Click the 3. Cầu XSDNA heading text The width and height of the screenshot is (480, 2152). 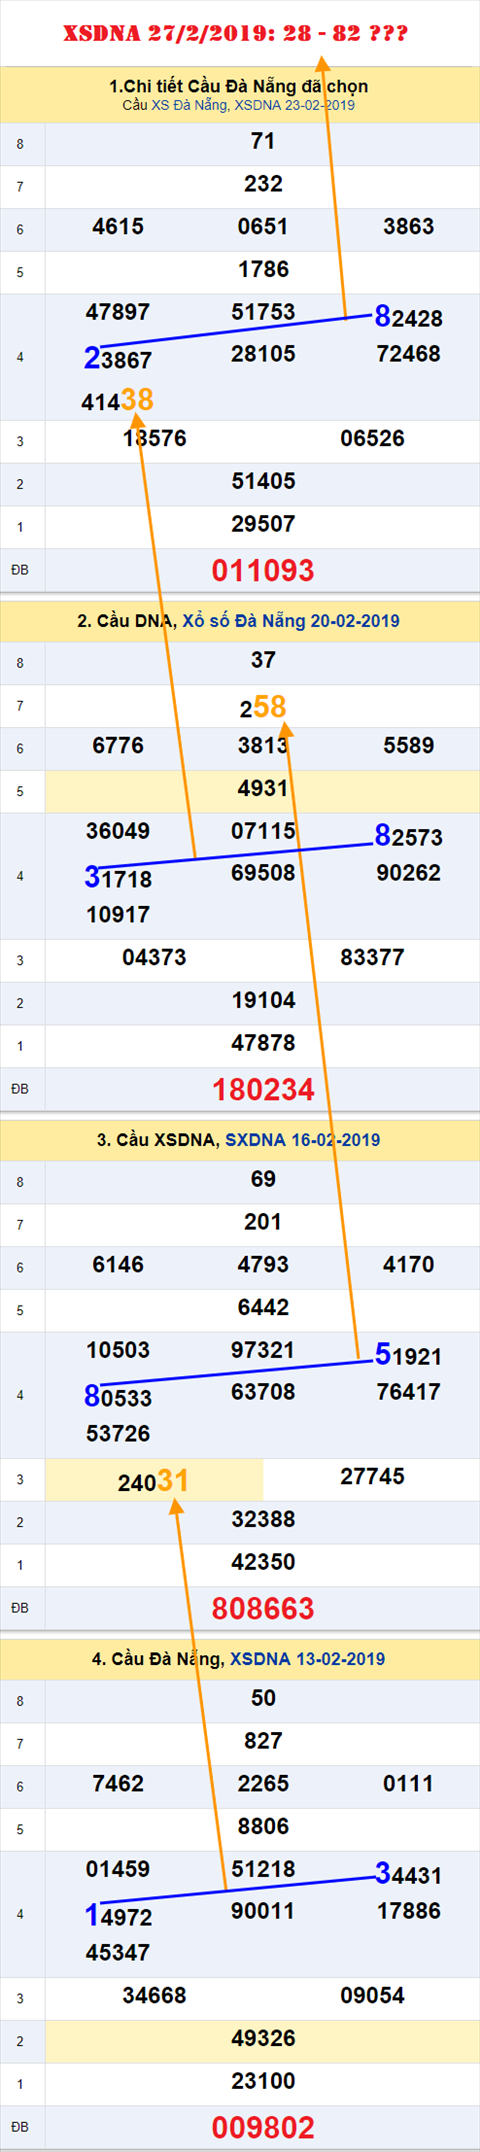(x=158, y=1139)
